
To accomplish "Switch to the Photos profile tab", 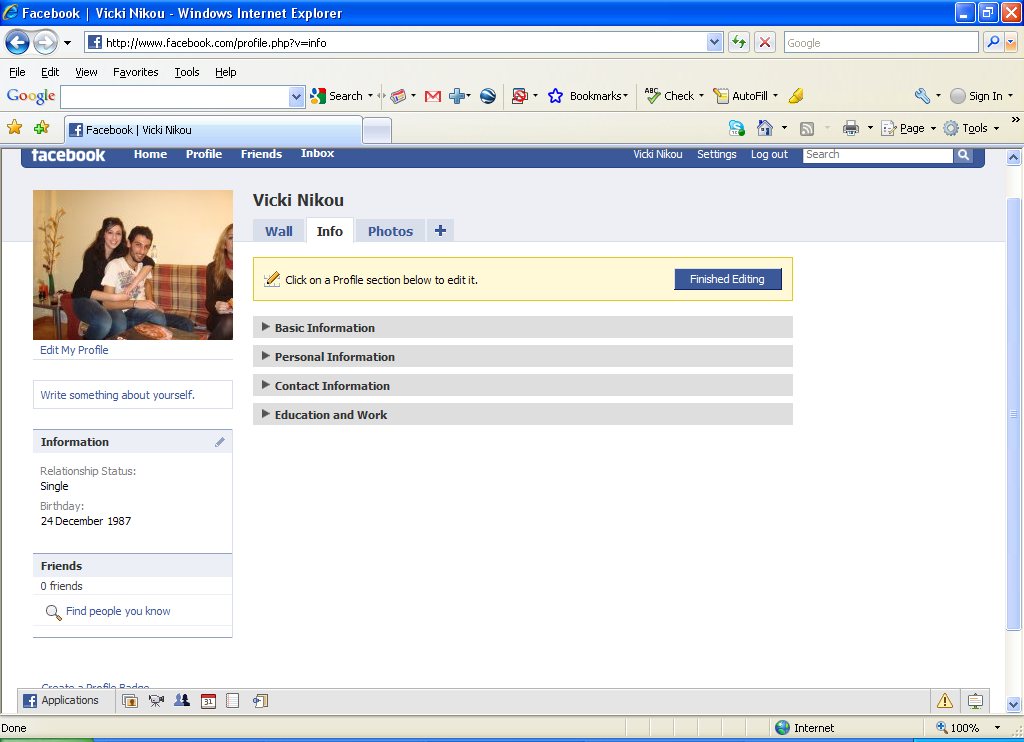I will click(391, 231).
